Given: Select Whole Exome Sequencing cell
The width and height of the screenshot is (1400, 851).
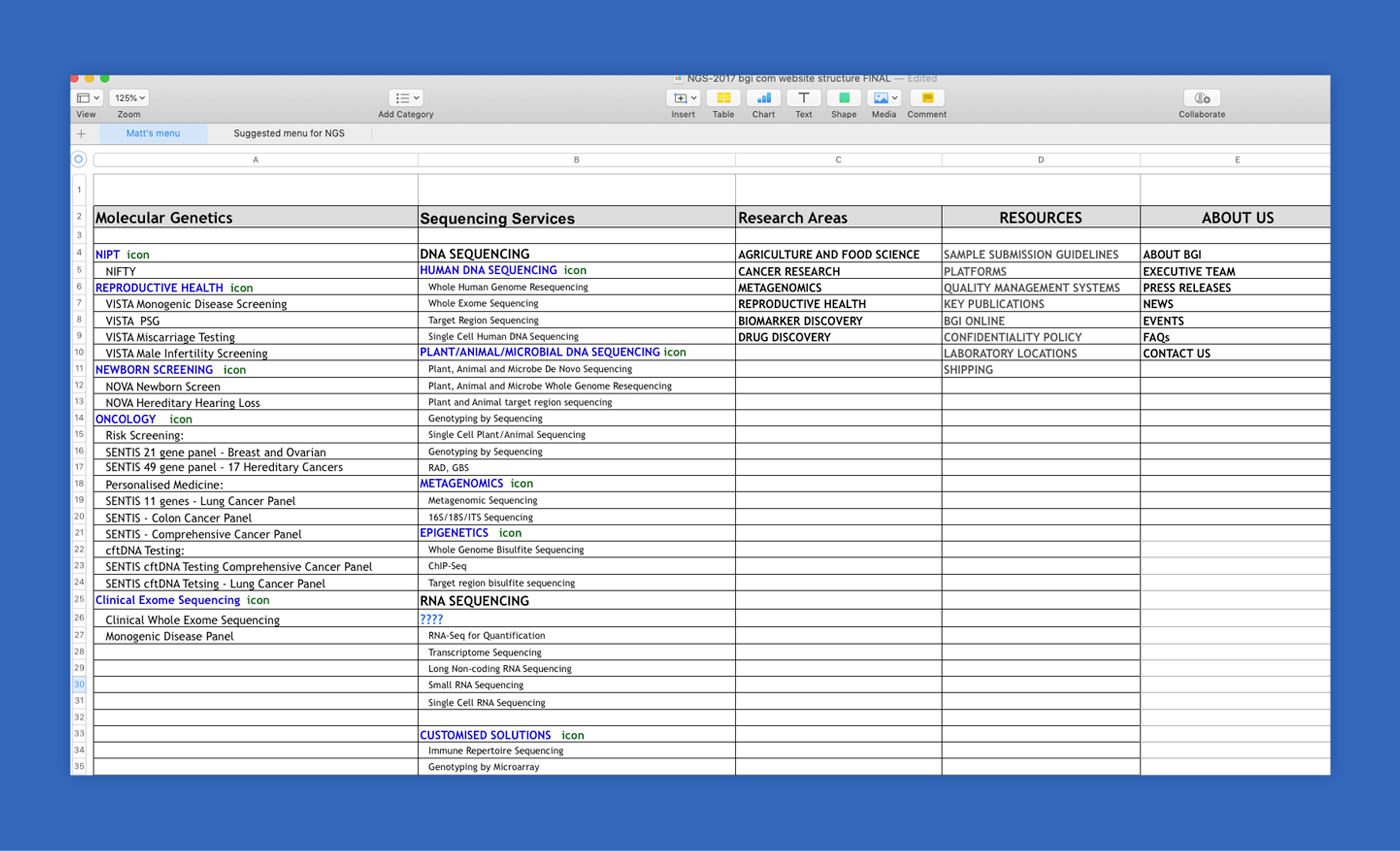Looking at the screenshot, I should click(577, 303).
